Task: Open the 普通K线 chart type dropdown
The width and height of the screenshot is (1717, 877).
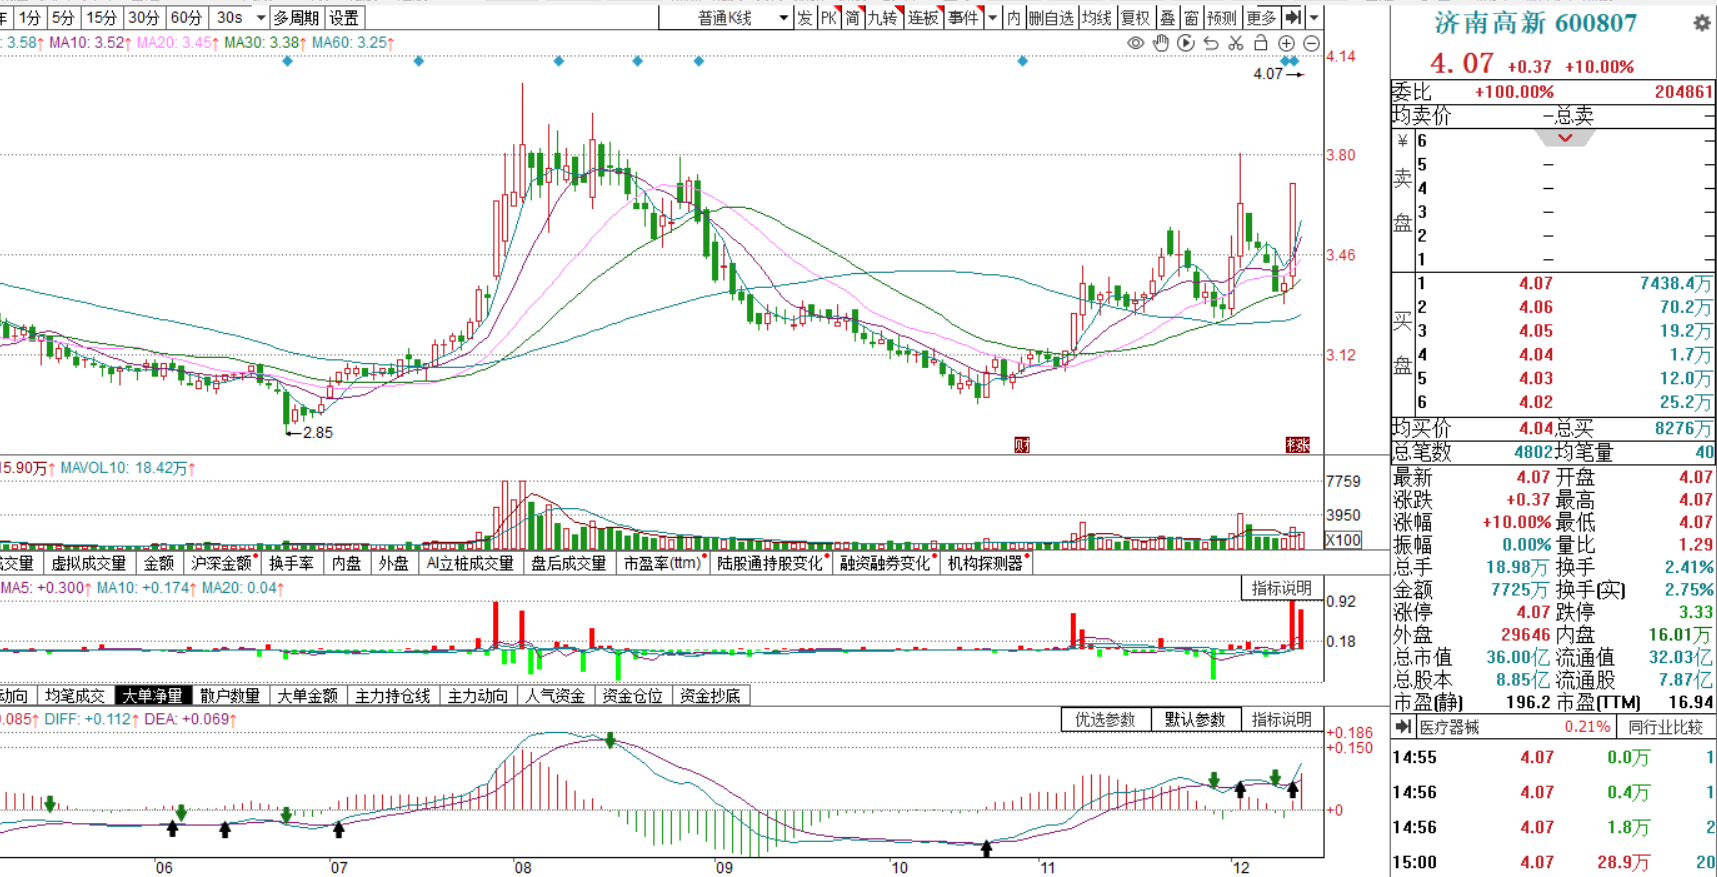Action: (727, 18)
